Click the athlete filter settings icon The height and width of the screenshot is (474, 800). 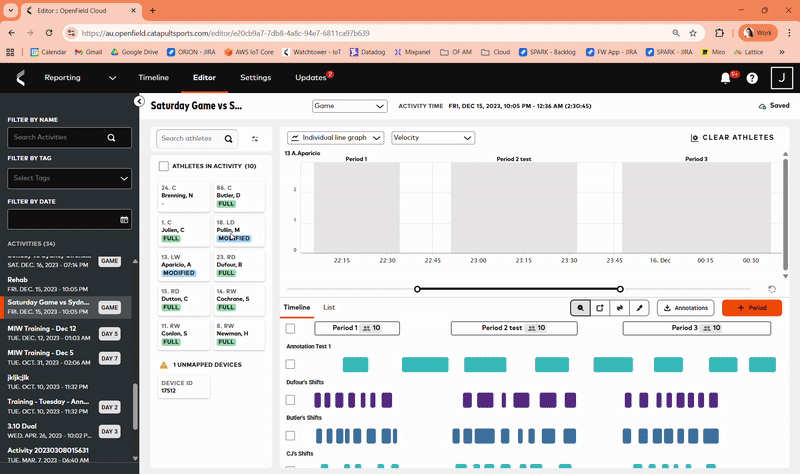tap(255, 139)
